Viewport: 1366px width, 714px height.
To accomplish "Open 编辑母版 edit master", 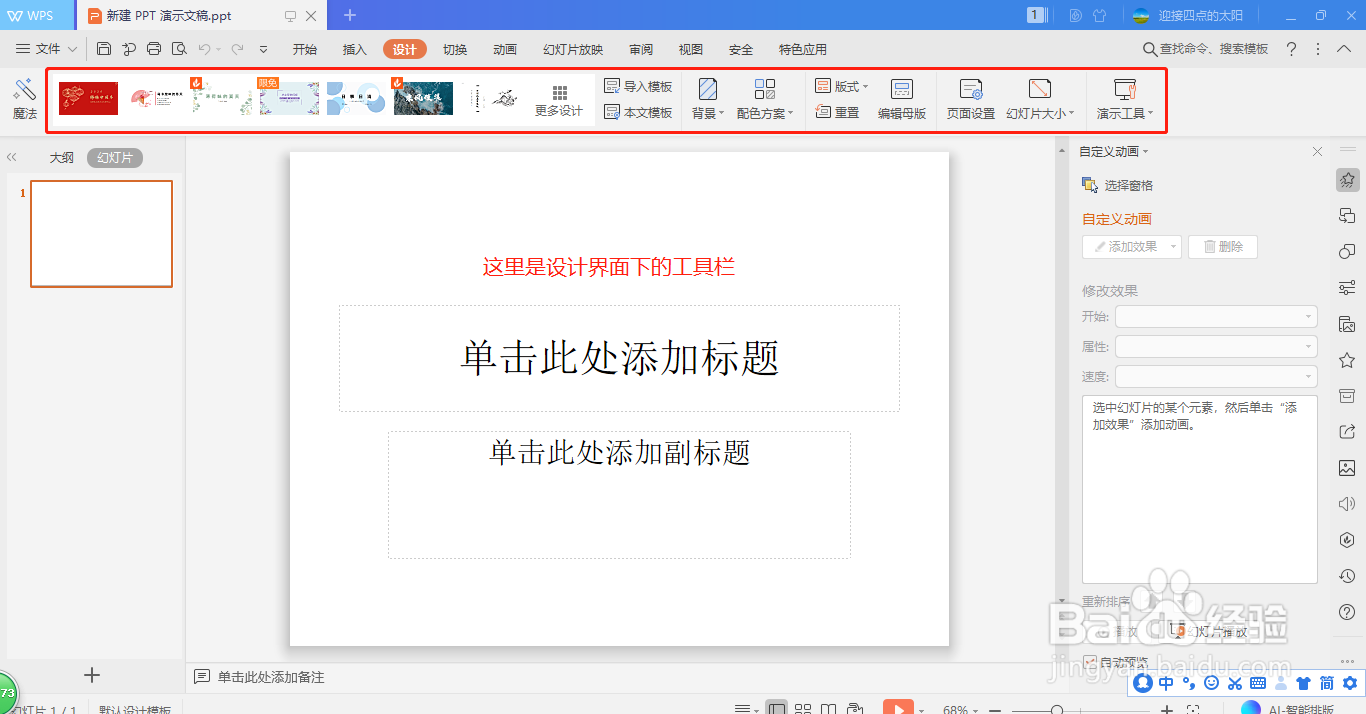I will tap(902, 101).
